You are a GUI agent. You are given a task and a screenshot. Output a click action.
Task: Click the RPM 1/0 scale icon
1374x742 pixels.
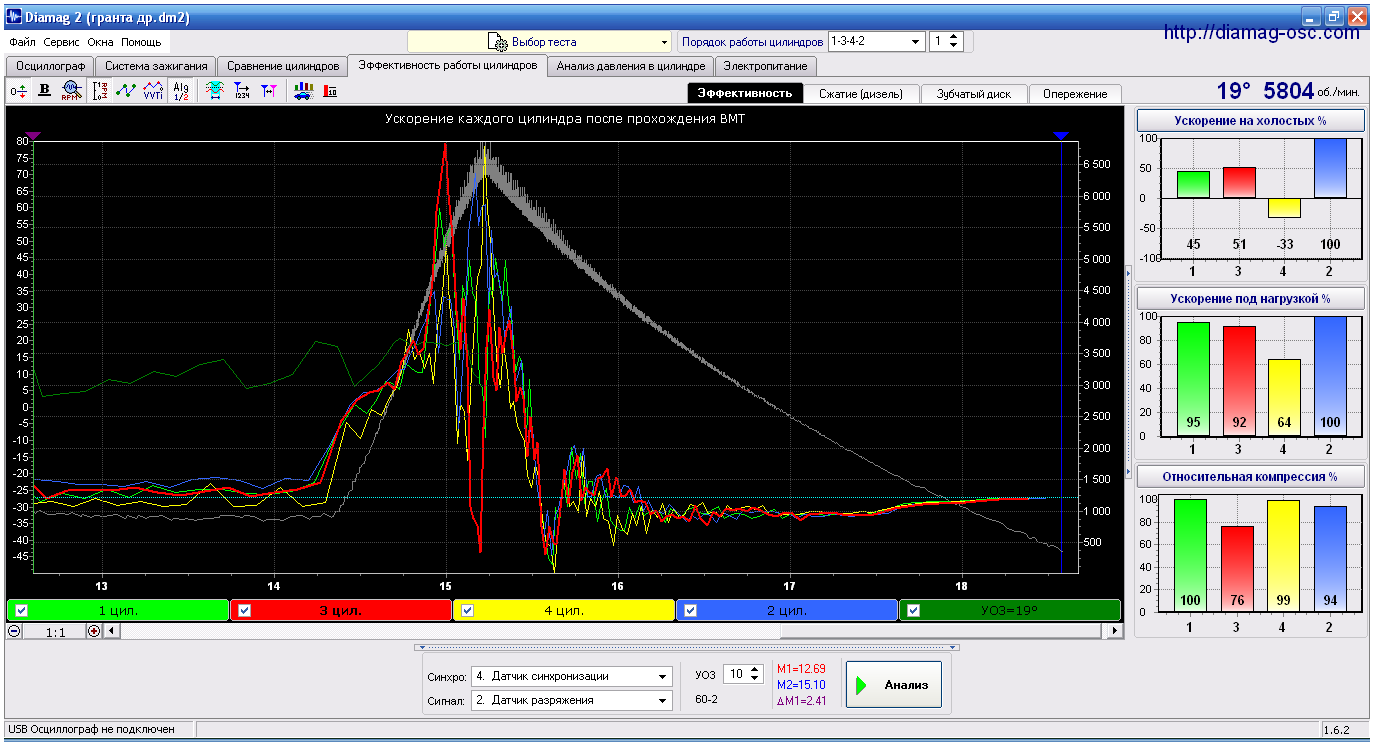pyautogui.click(x=100, y=91)
